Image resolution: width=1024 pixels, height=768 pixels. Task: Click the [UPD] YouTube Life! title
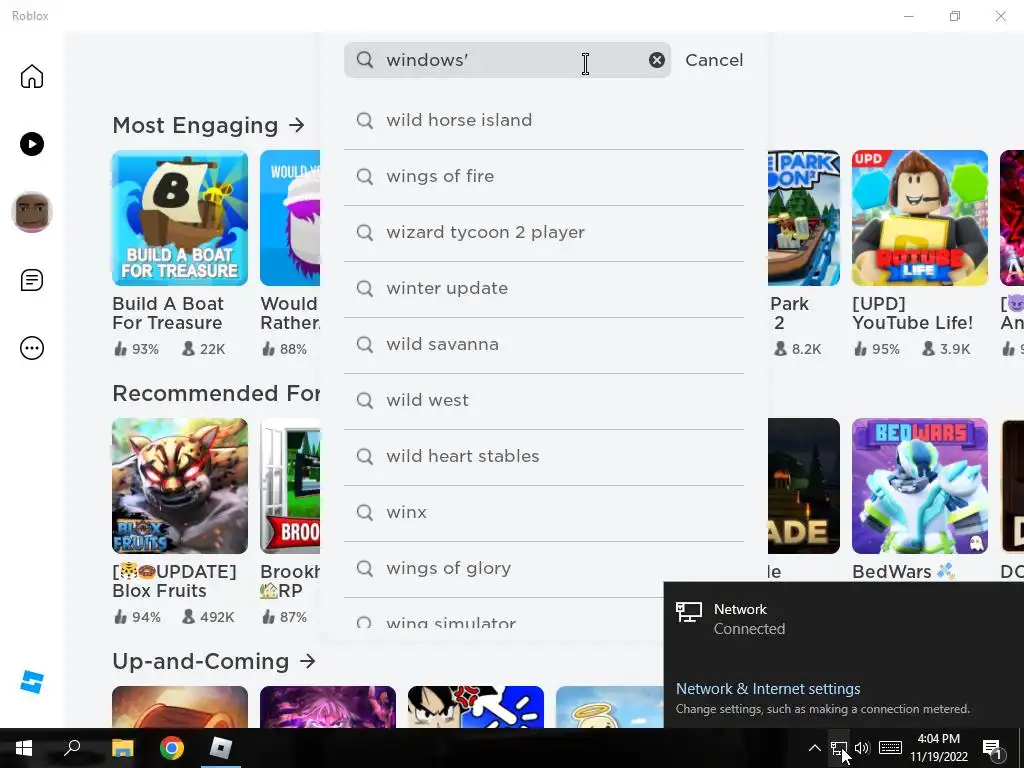point(912,313)
